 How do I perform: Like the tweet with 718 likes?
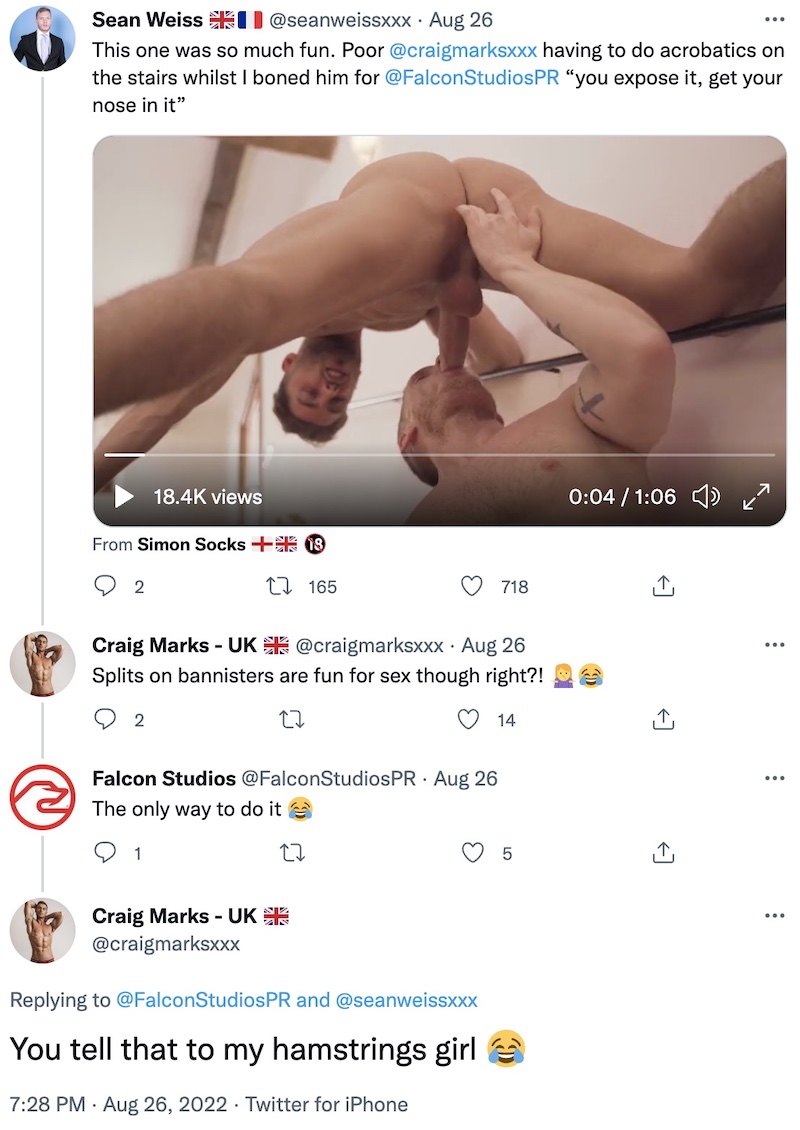click(x=472, y=587)
